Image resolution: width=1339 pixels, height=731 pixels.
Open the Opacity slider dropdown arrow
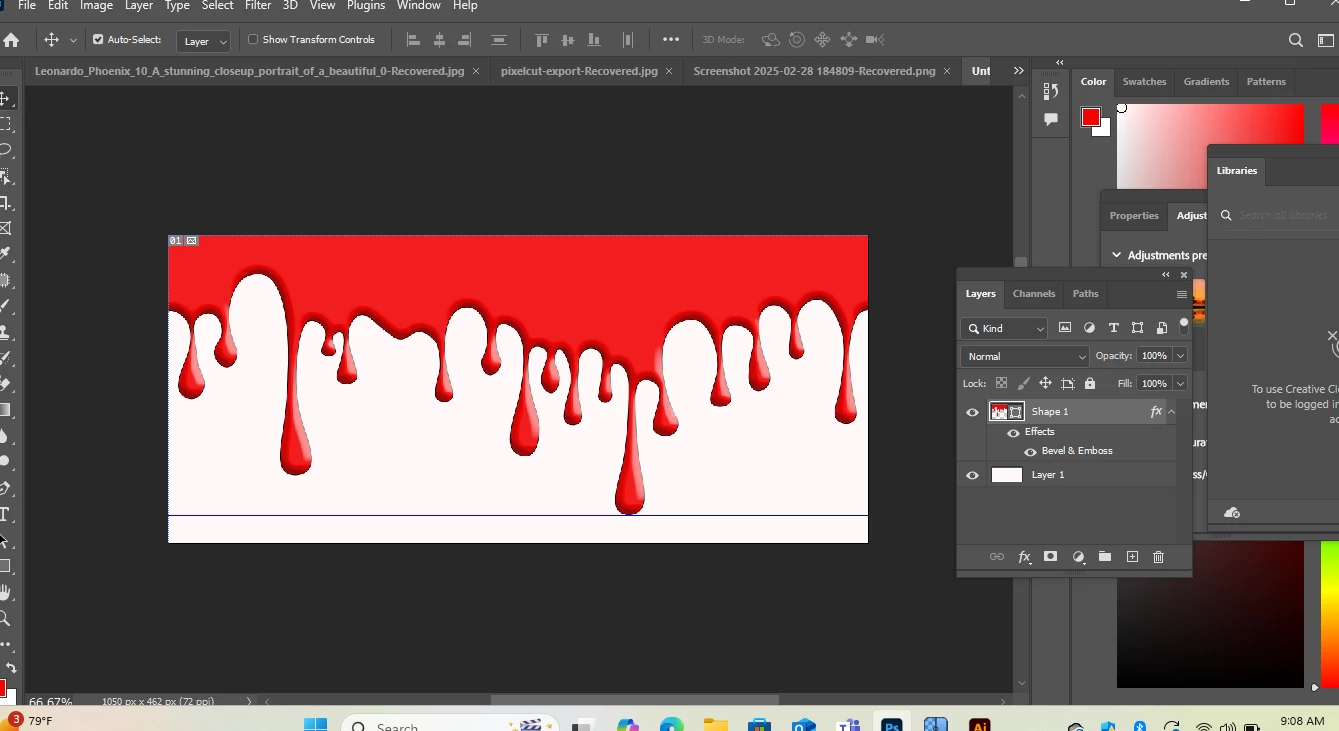(x=1180, y=356)
